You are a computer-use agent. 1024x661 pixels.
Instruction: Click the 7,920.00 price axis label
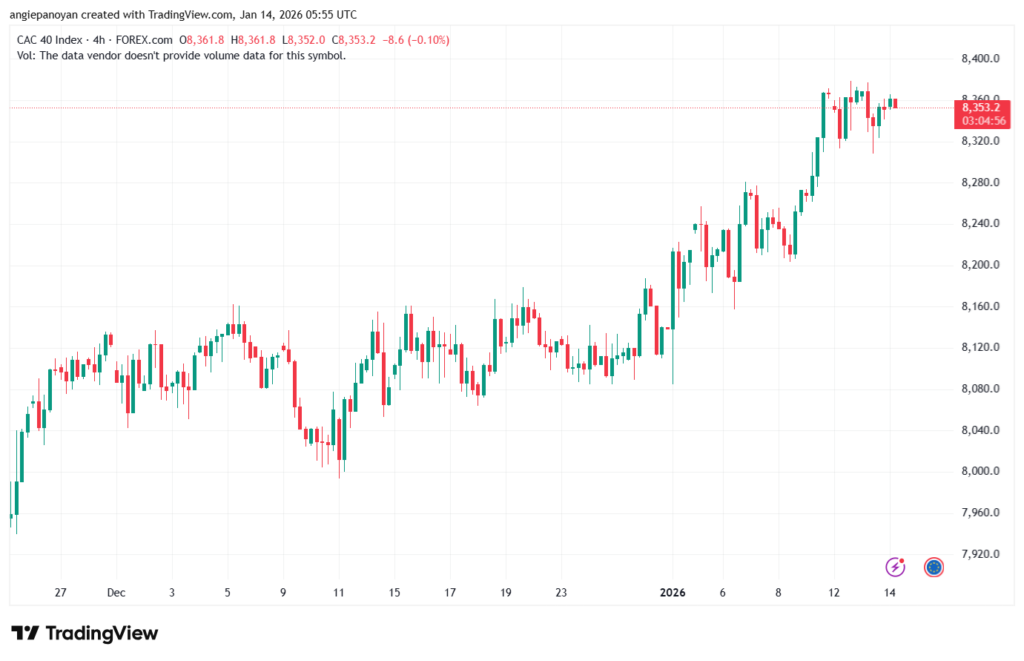tap(981, 553)
